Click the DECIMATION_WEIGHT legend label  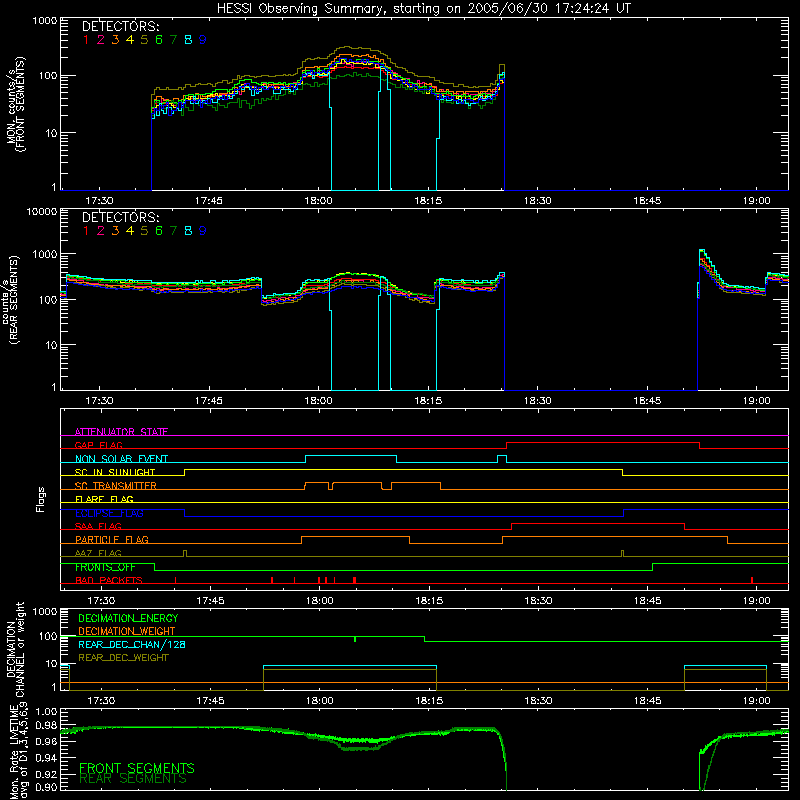pos(127,631)
